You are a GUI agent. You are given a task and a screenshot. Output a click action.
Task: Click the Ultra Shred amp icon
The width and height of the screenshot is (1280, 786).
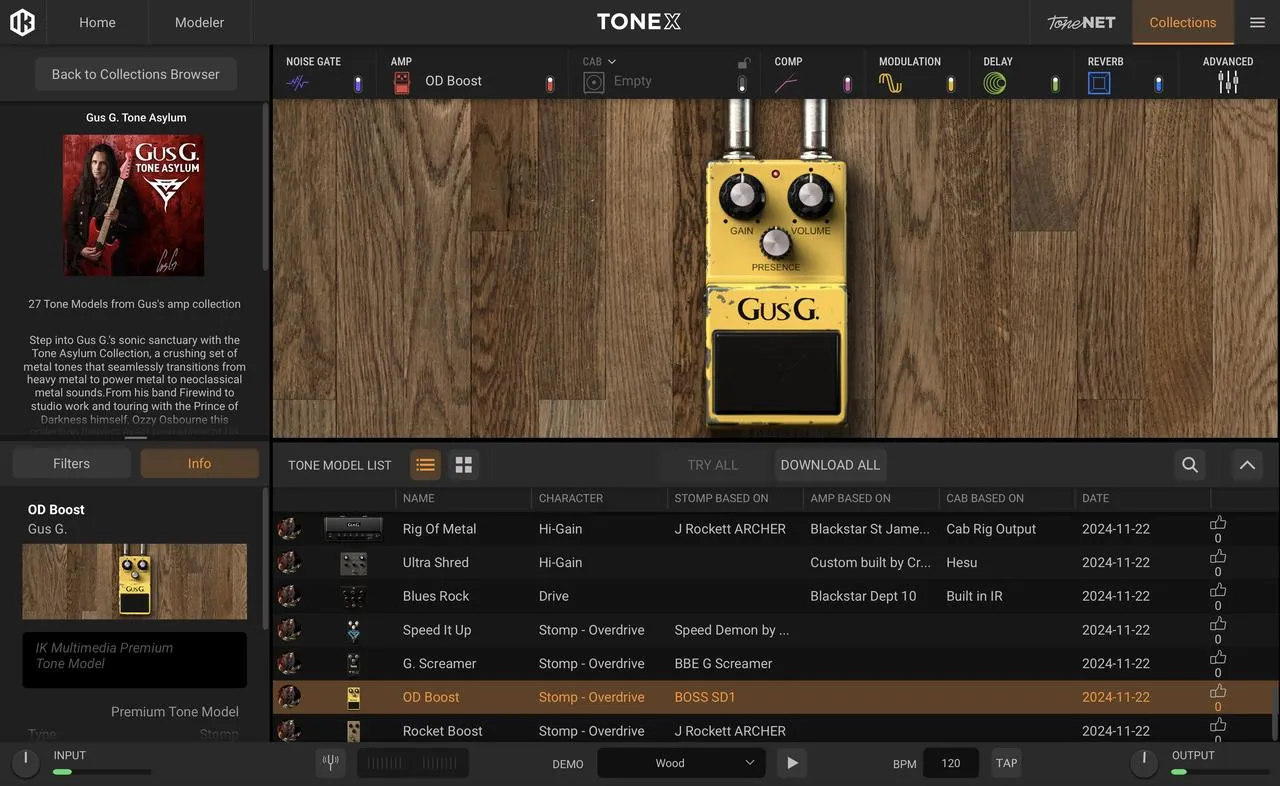point(353,563)
